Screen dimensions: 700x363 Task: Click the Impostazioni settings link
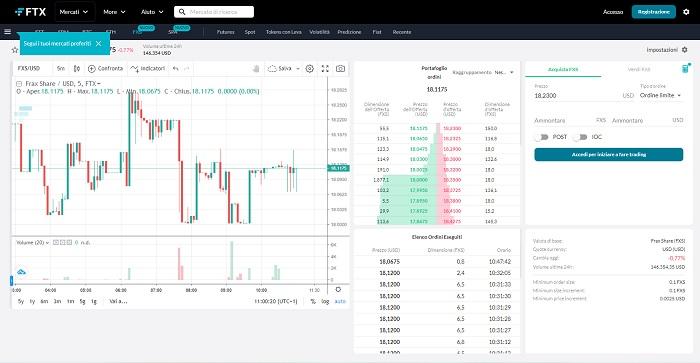662,50
